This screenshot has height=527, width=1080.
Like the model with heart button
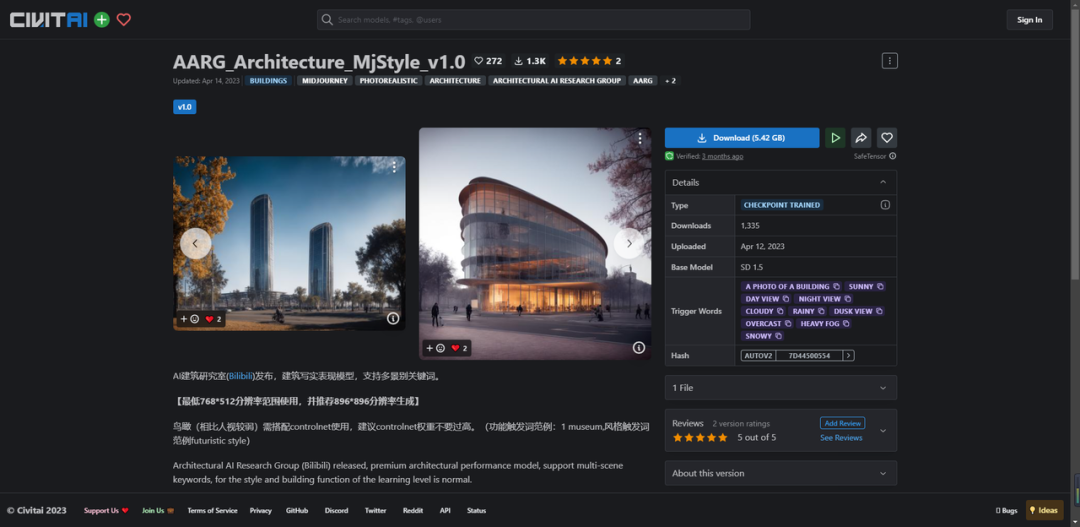coord(887,138)
